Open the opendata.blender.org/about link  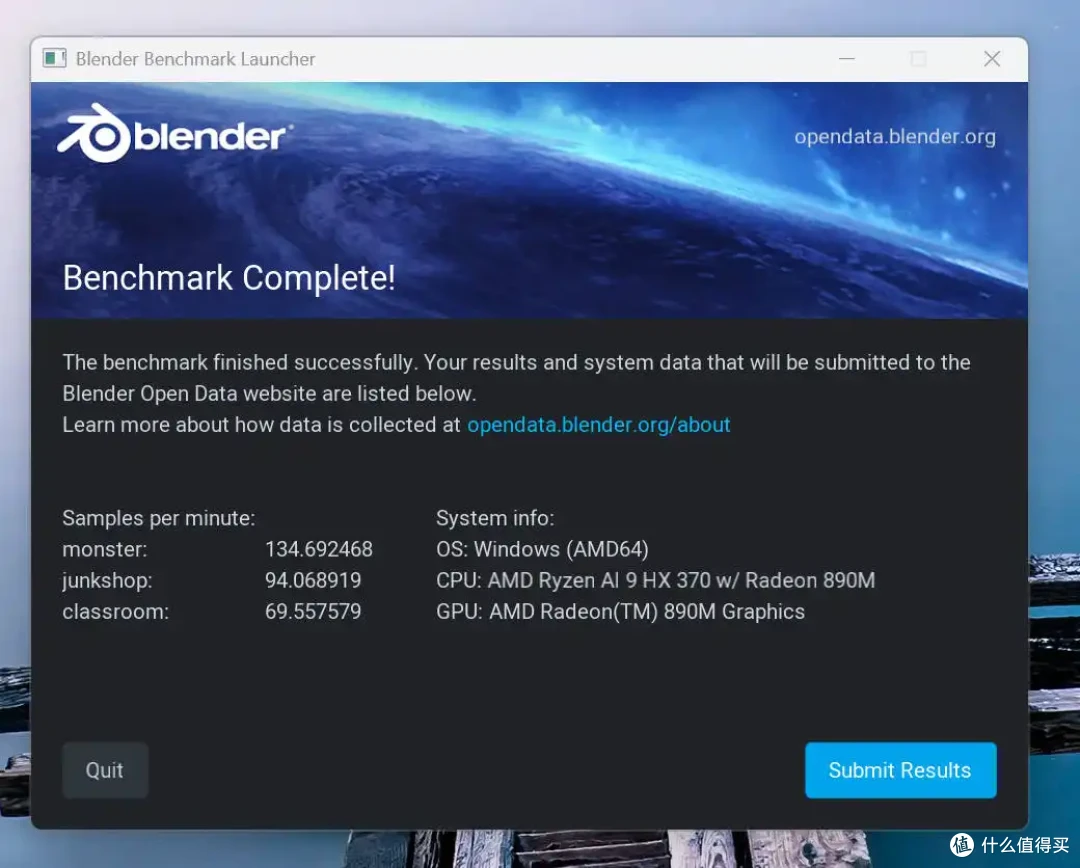(x=599, y=424)
